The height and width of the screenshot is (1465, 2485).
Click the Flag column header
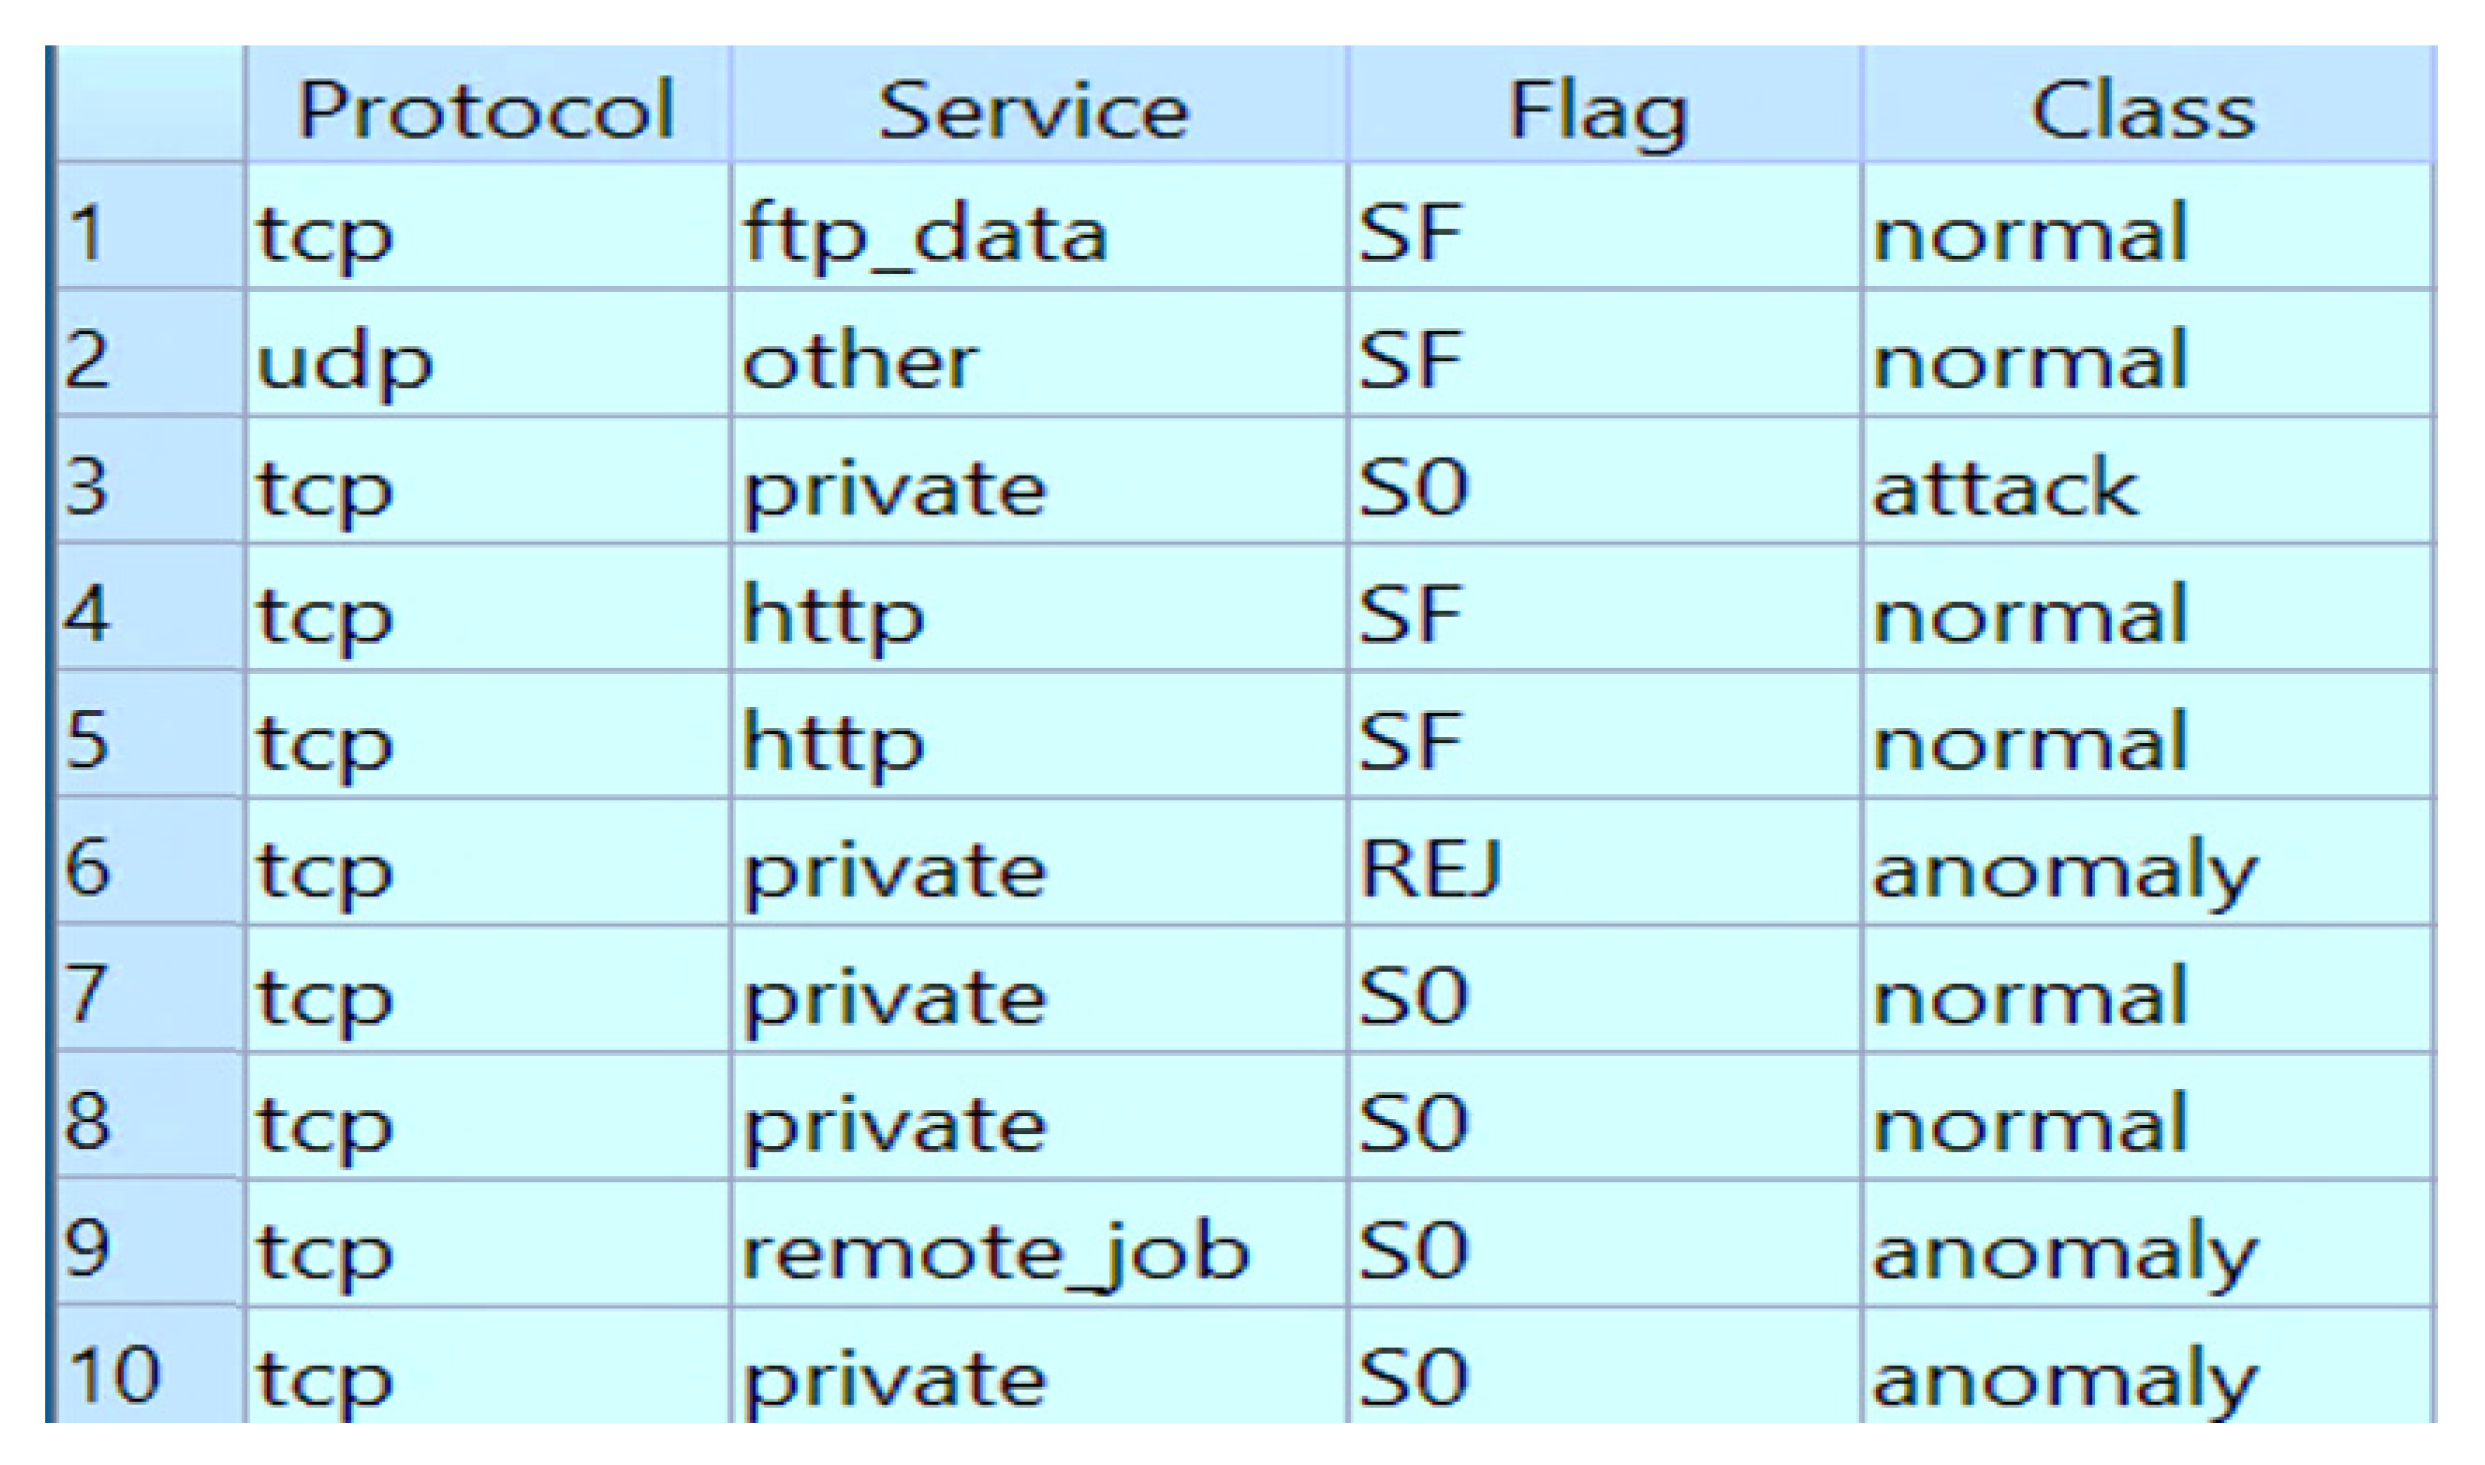(1598, 108)
